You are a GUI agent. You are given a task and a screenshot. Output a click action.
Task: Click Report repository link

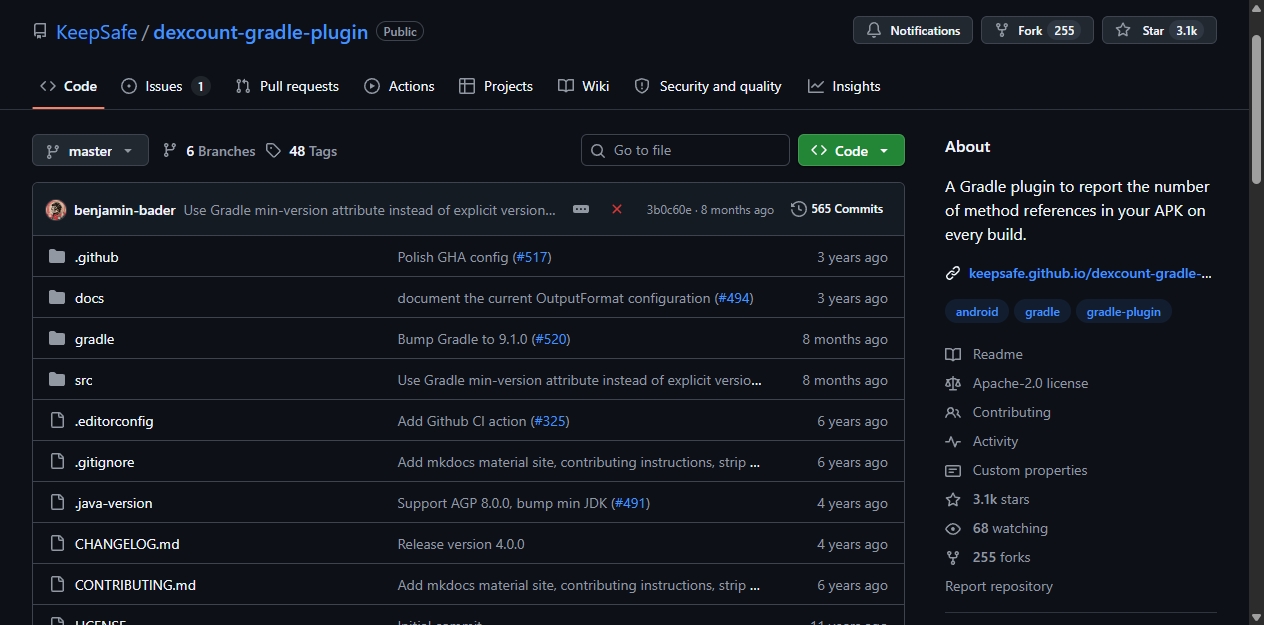point(999,586)
